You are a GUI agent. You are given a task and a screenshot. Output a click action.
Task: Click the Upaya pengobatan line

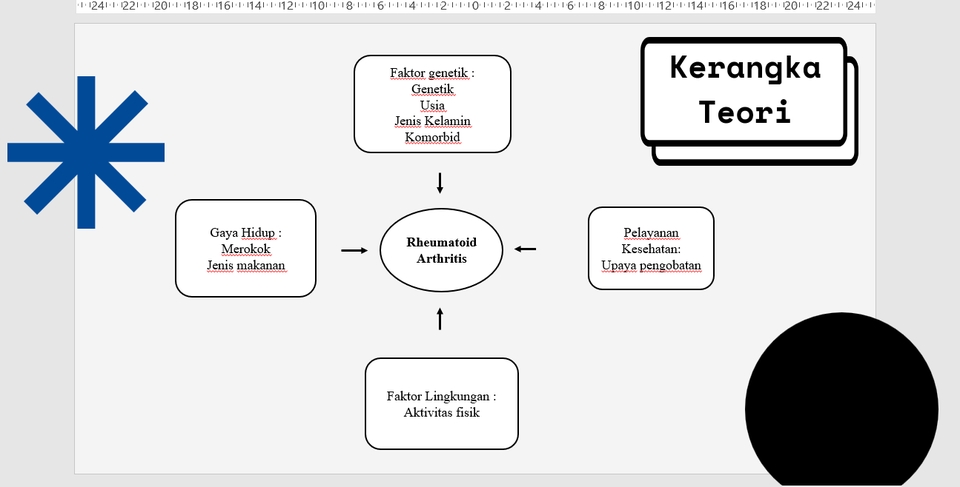[651, 265]
